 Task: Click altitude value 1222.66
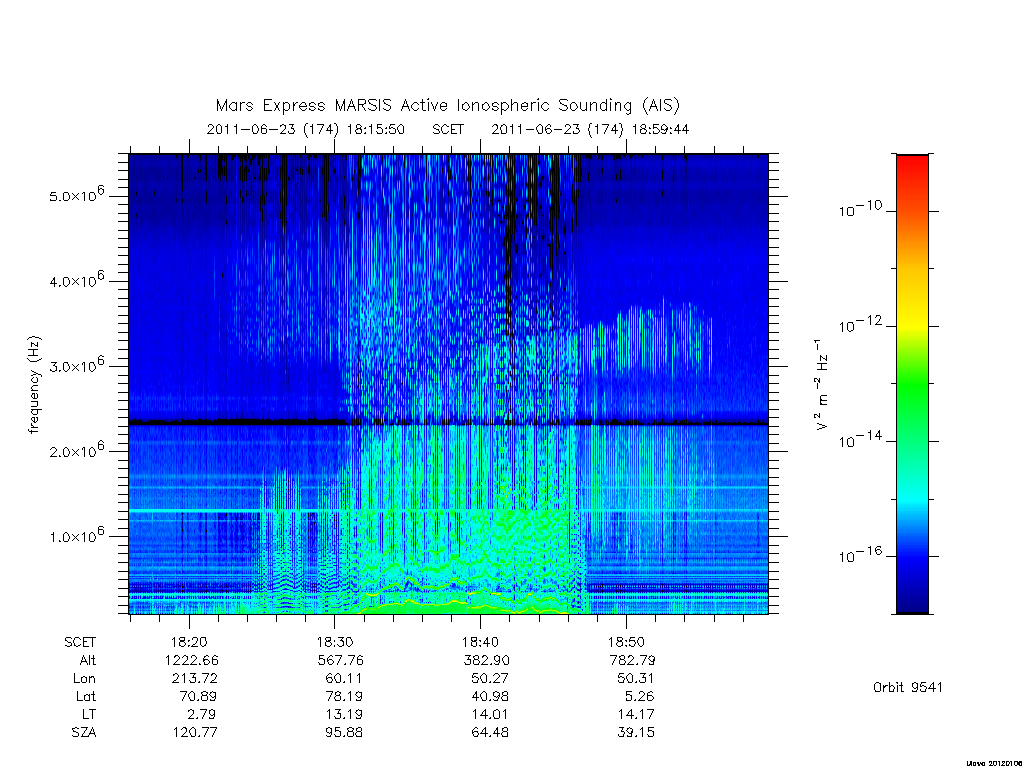[192, 660]
